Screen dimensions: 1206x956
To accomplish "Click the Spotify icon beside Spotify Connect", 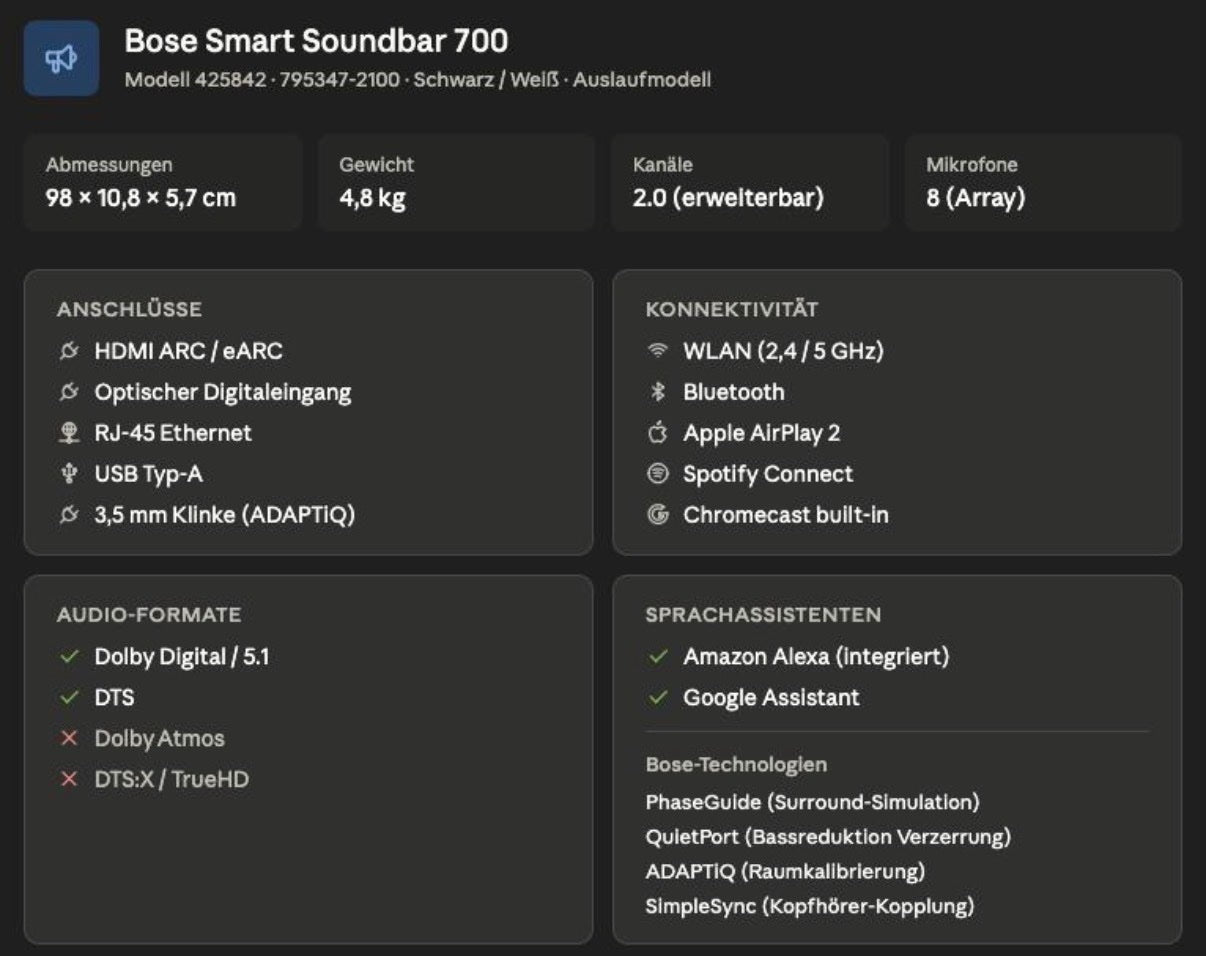I will (x=657, y=474).
